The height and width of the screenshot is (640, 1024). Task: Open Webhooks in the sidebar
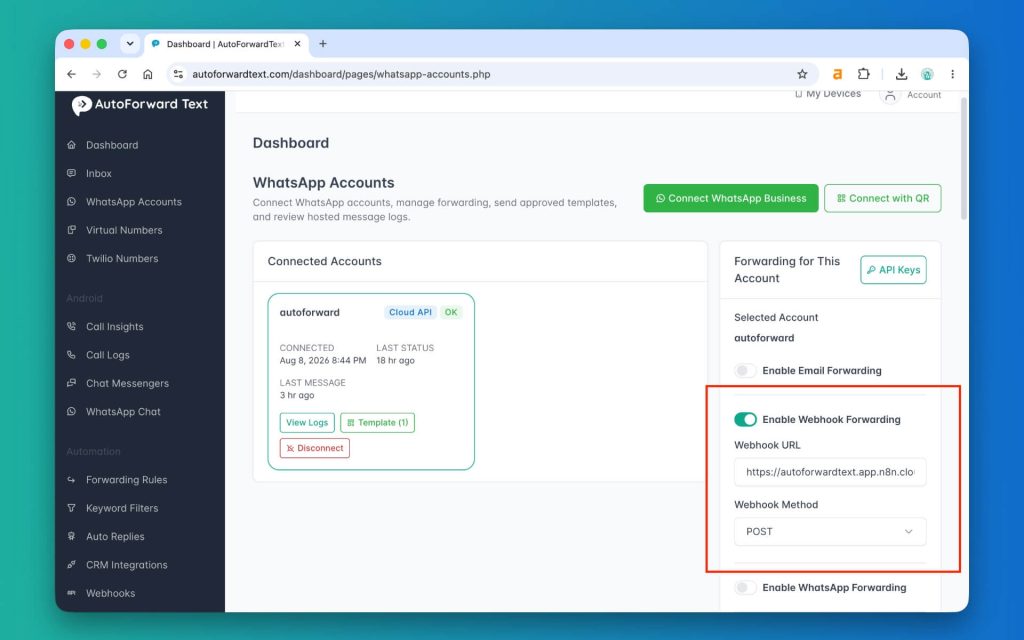coord(110,593)
